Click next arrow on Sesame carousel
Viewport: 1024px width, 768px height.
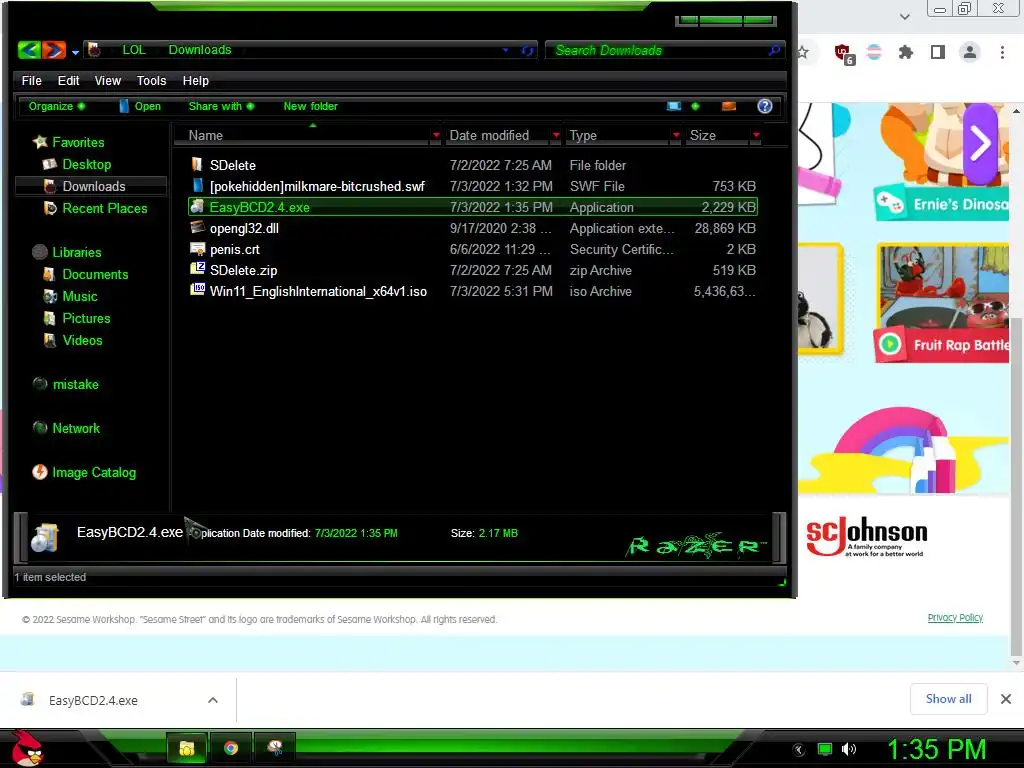[x=980, y=143]
